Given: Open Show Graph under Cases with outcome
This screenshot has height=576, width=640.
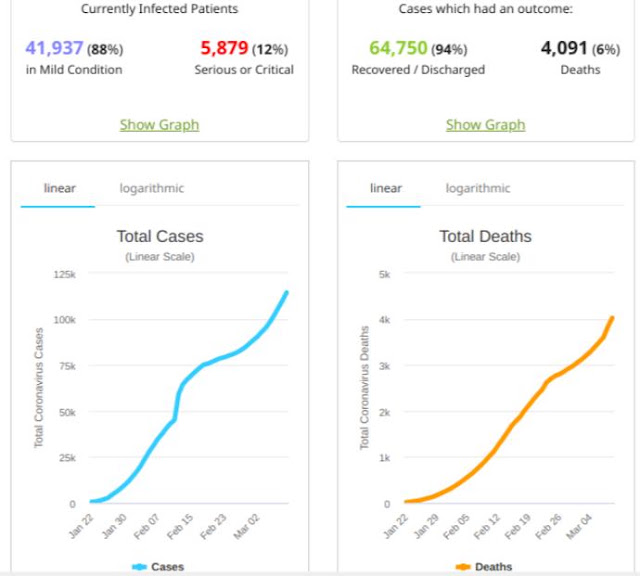Looking at the screenshot, I should click(485, 125).
